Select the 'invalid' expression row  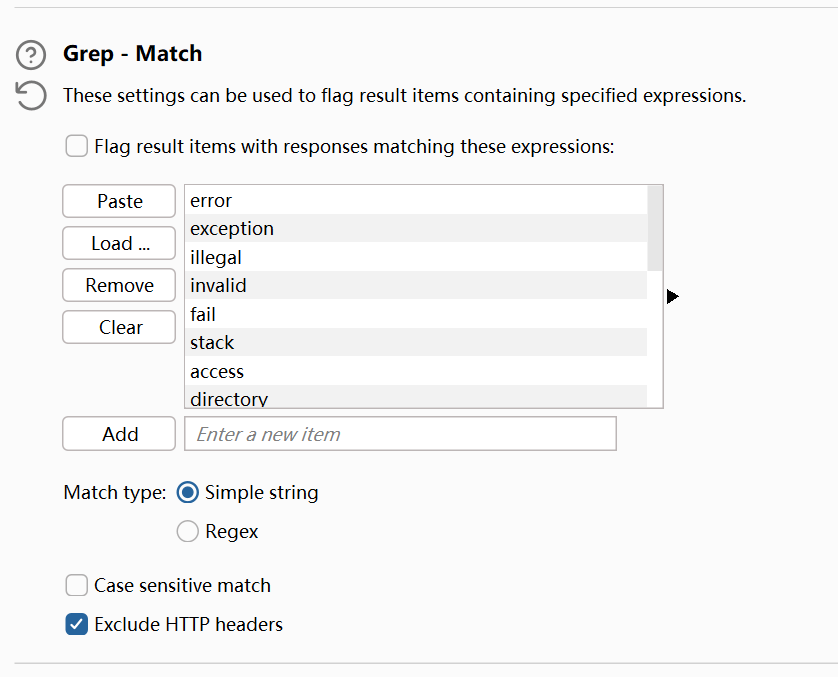point(415,285)
